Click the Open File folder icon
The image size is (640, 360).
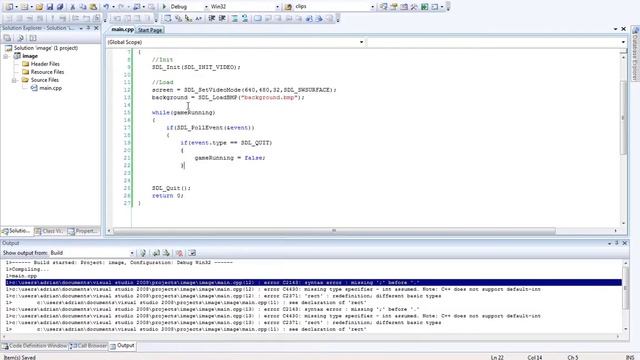pyautogui.click(x=39, y=7)
